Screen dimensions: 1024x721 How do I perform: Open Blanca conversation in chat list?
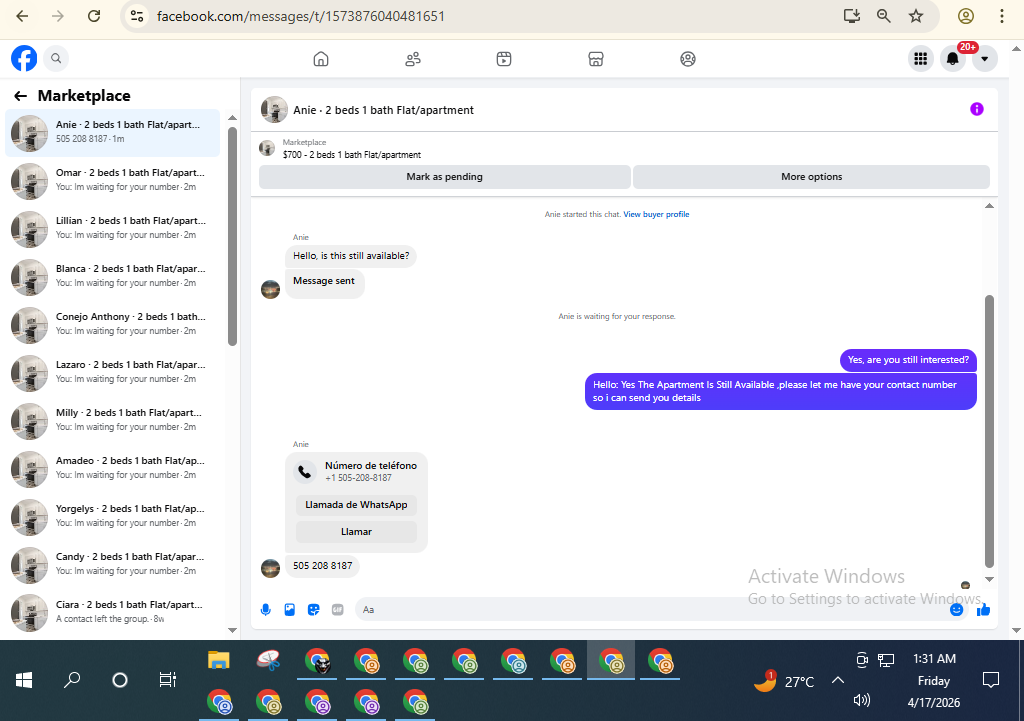[x=112, y=277]
